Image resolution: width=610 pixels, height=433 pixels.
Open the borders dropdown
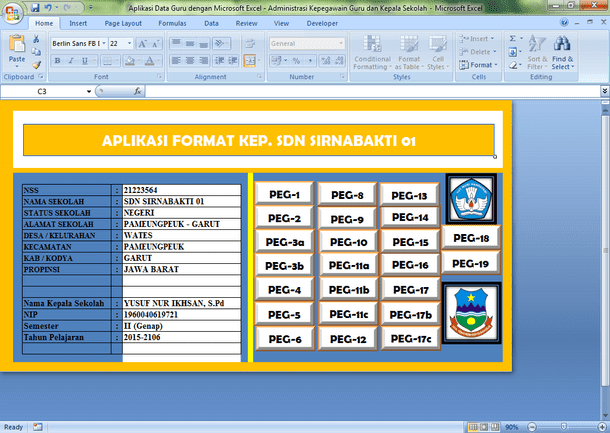(x=116, y=61)
